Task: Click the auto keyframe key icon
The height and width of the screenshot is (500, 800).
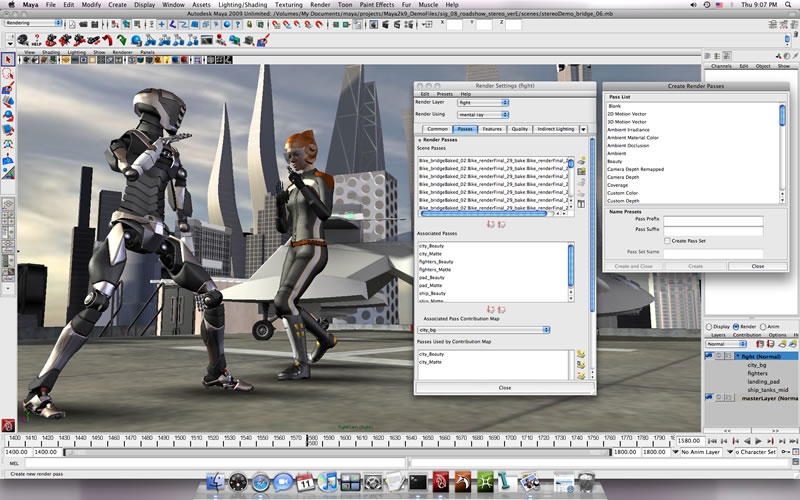Action: click(786, 452)
